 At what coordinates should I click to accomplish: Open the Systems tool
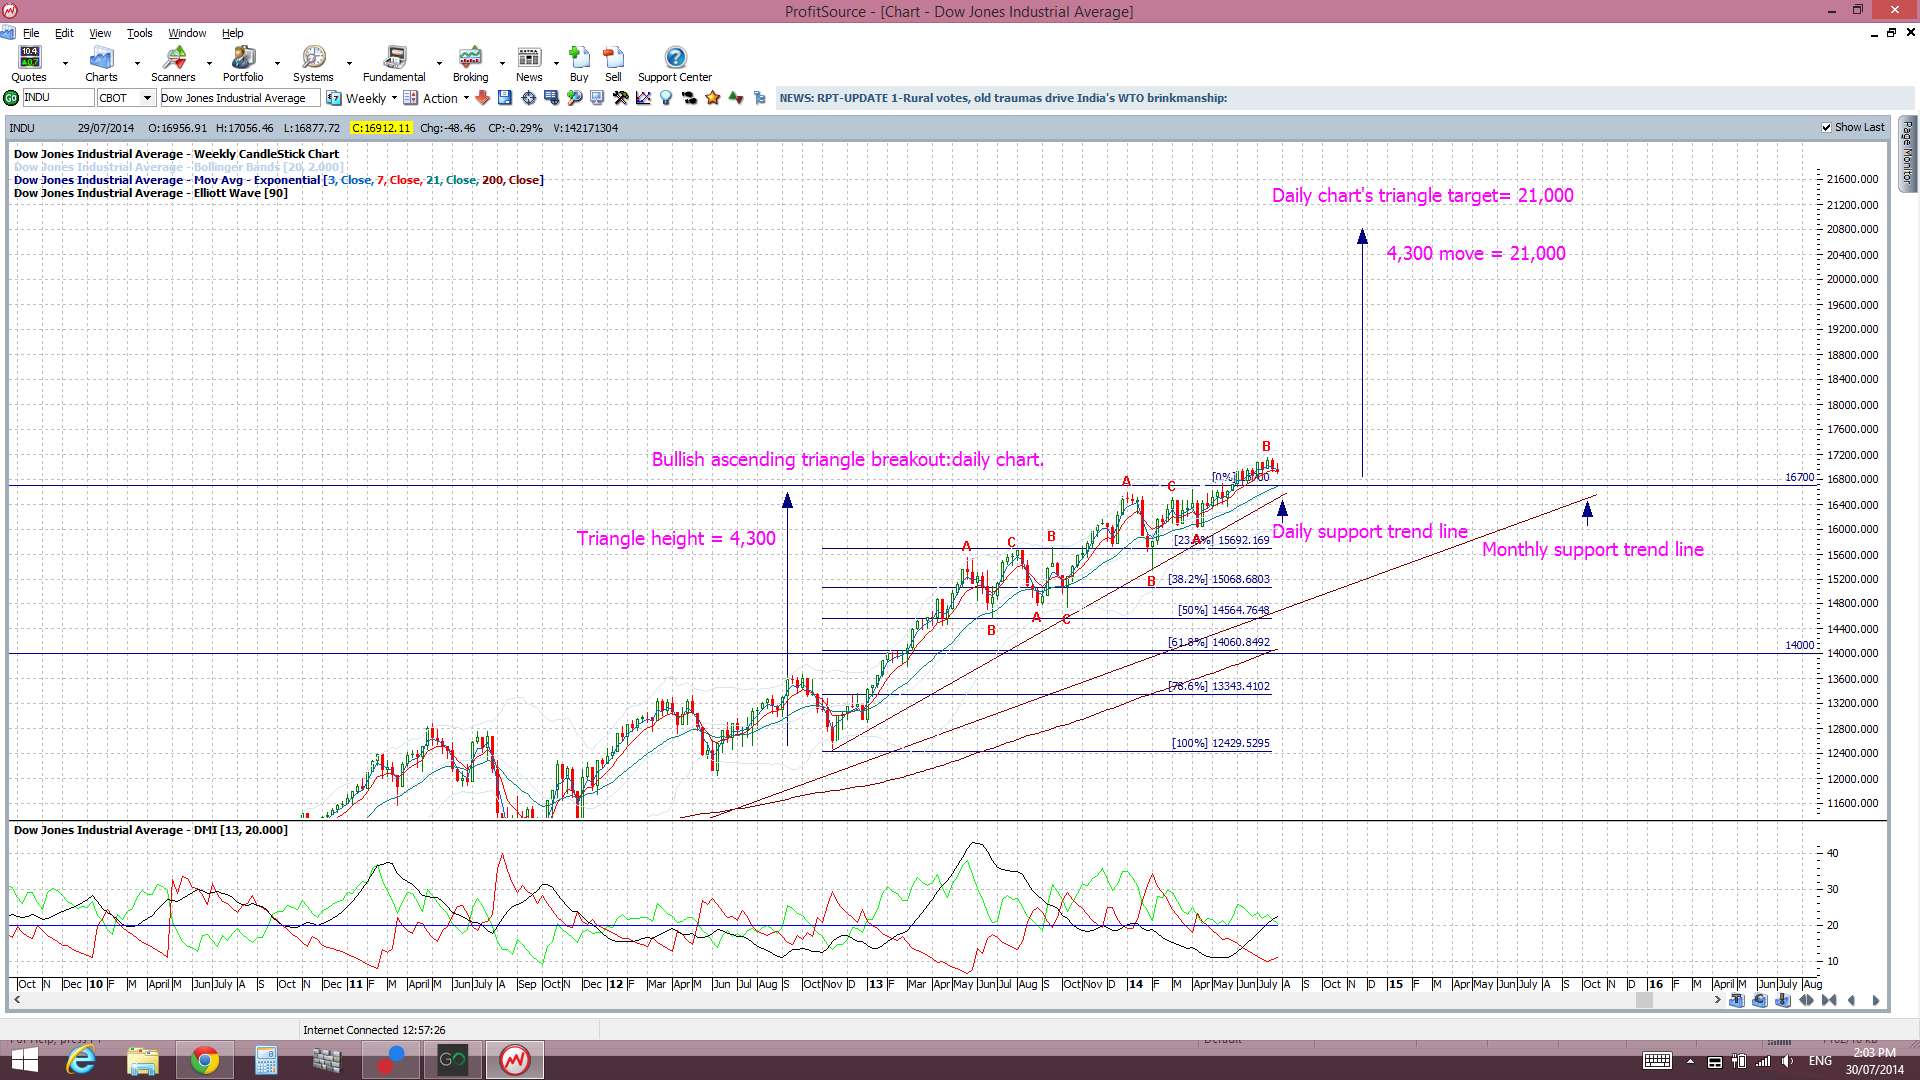pos(313,64)
